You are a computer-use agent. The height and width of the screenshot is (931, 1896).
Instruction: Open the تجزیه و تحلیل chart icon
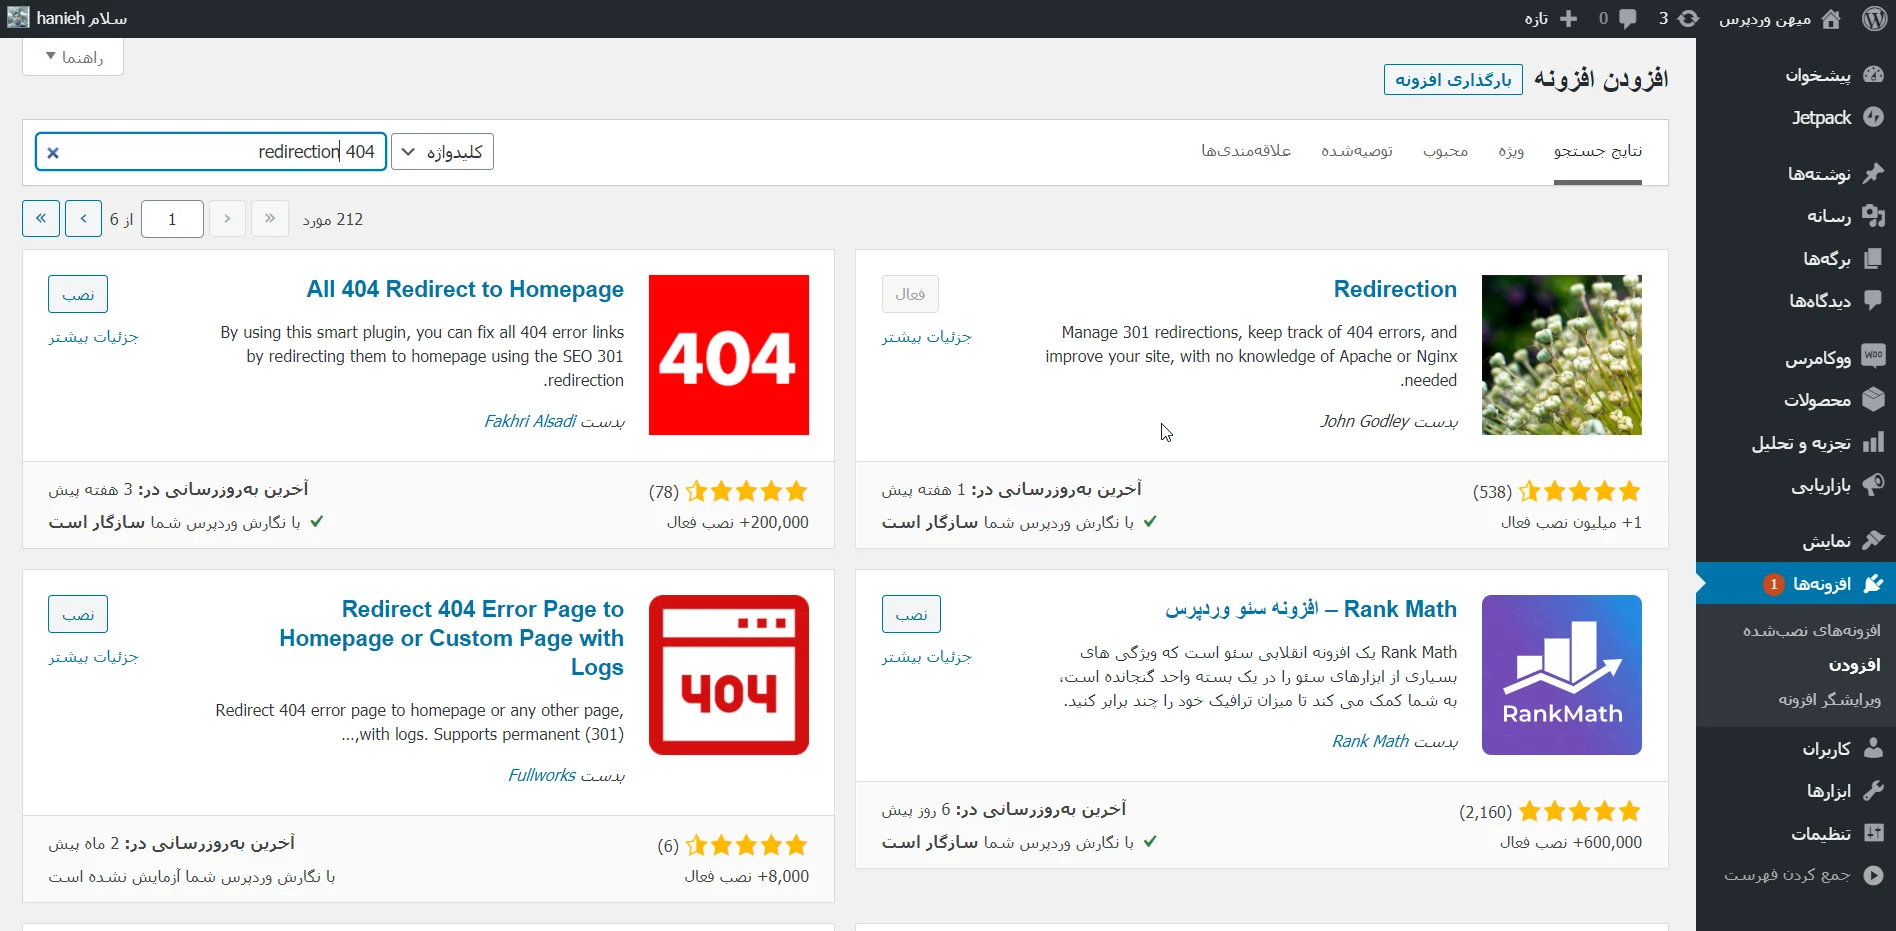(1873, 442)
